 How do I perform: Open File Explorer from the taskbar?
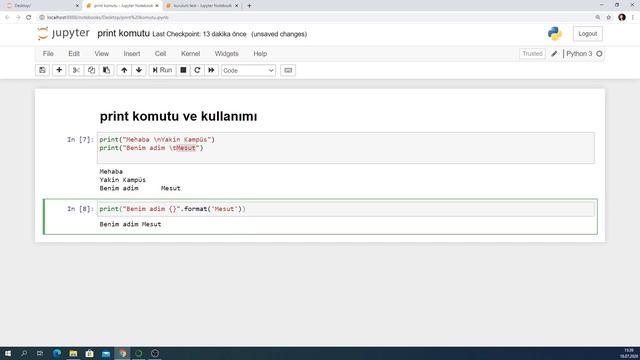[73, 353]
